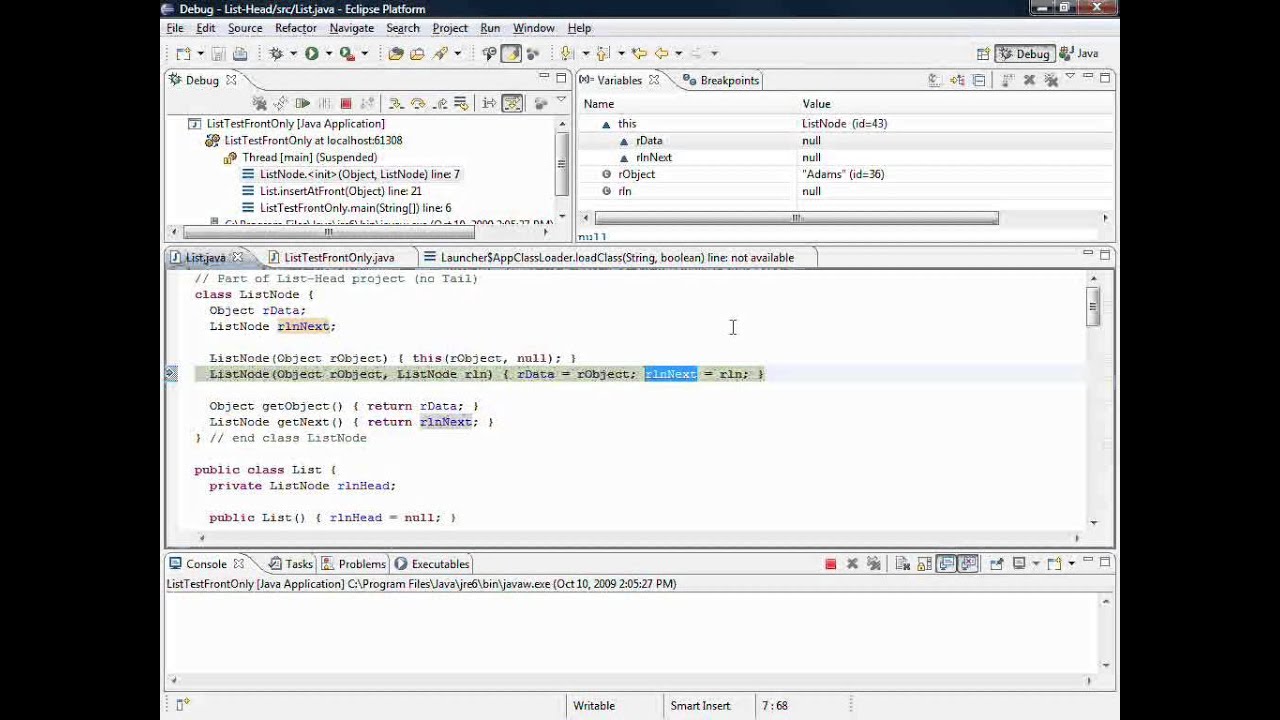This screenshot has width=1280, height=720.
Task: Click Debug view horizontal scrollbar thumb
Action: coord(327,232)
